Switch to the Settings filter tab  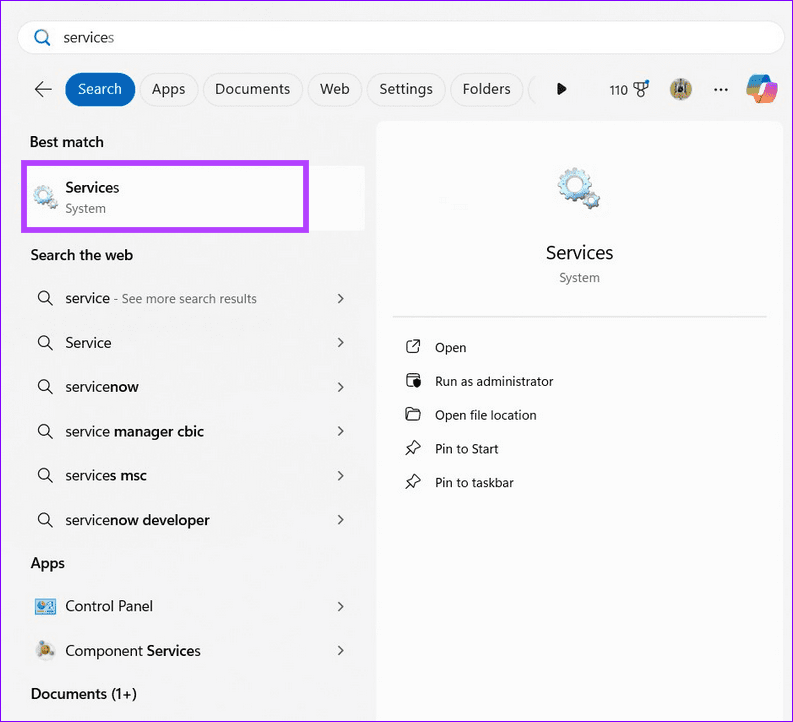tap(406, 89)
